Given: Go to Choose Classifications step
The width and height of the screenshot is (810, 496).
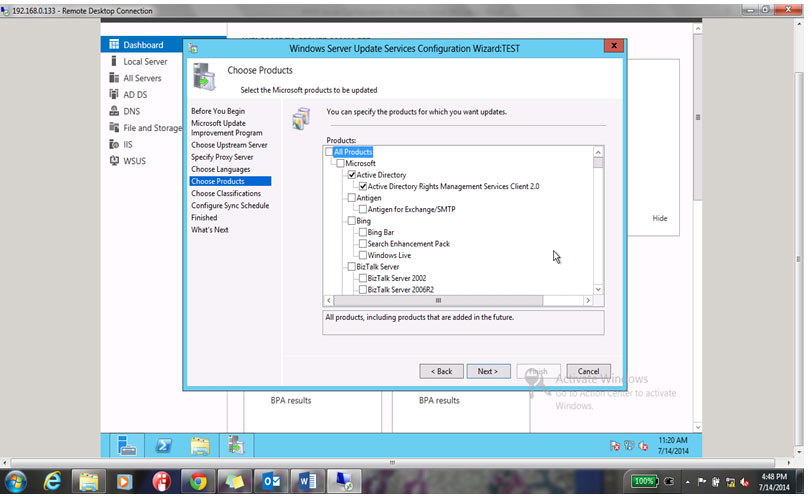Looking at the screenshot, I should [x=226, y=193].
